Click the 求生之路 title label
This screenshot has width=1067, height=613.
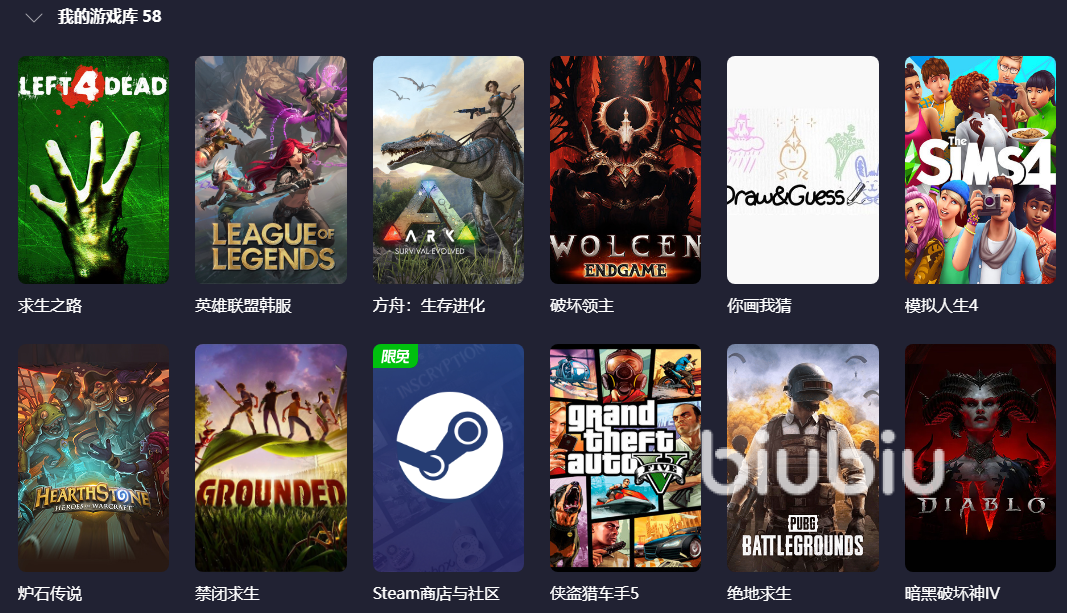tap(50, 305)
